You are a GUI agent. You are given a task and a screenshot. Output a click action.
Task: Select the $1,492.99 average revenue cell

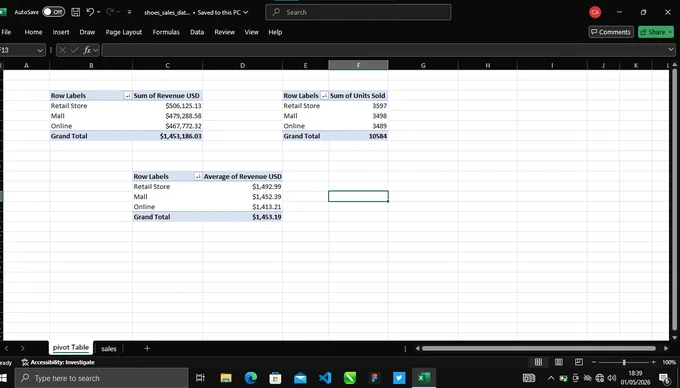coord(242,187)
